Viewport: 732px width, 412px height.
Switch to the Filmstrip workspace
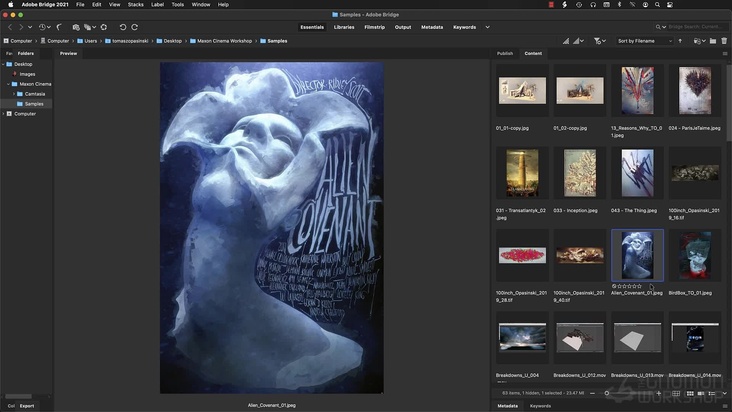tap(374, 27)
